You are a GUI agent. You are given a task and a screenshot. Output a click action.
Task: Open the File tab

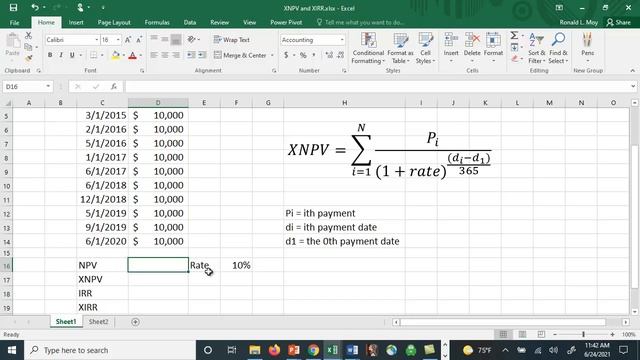tap(14, 22)
